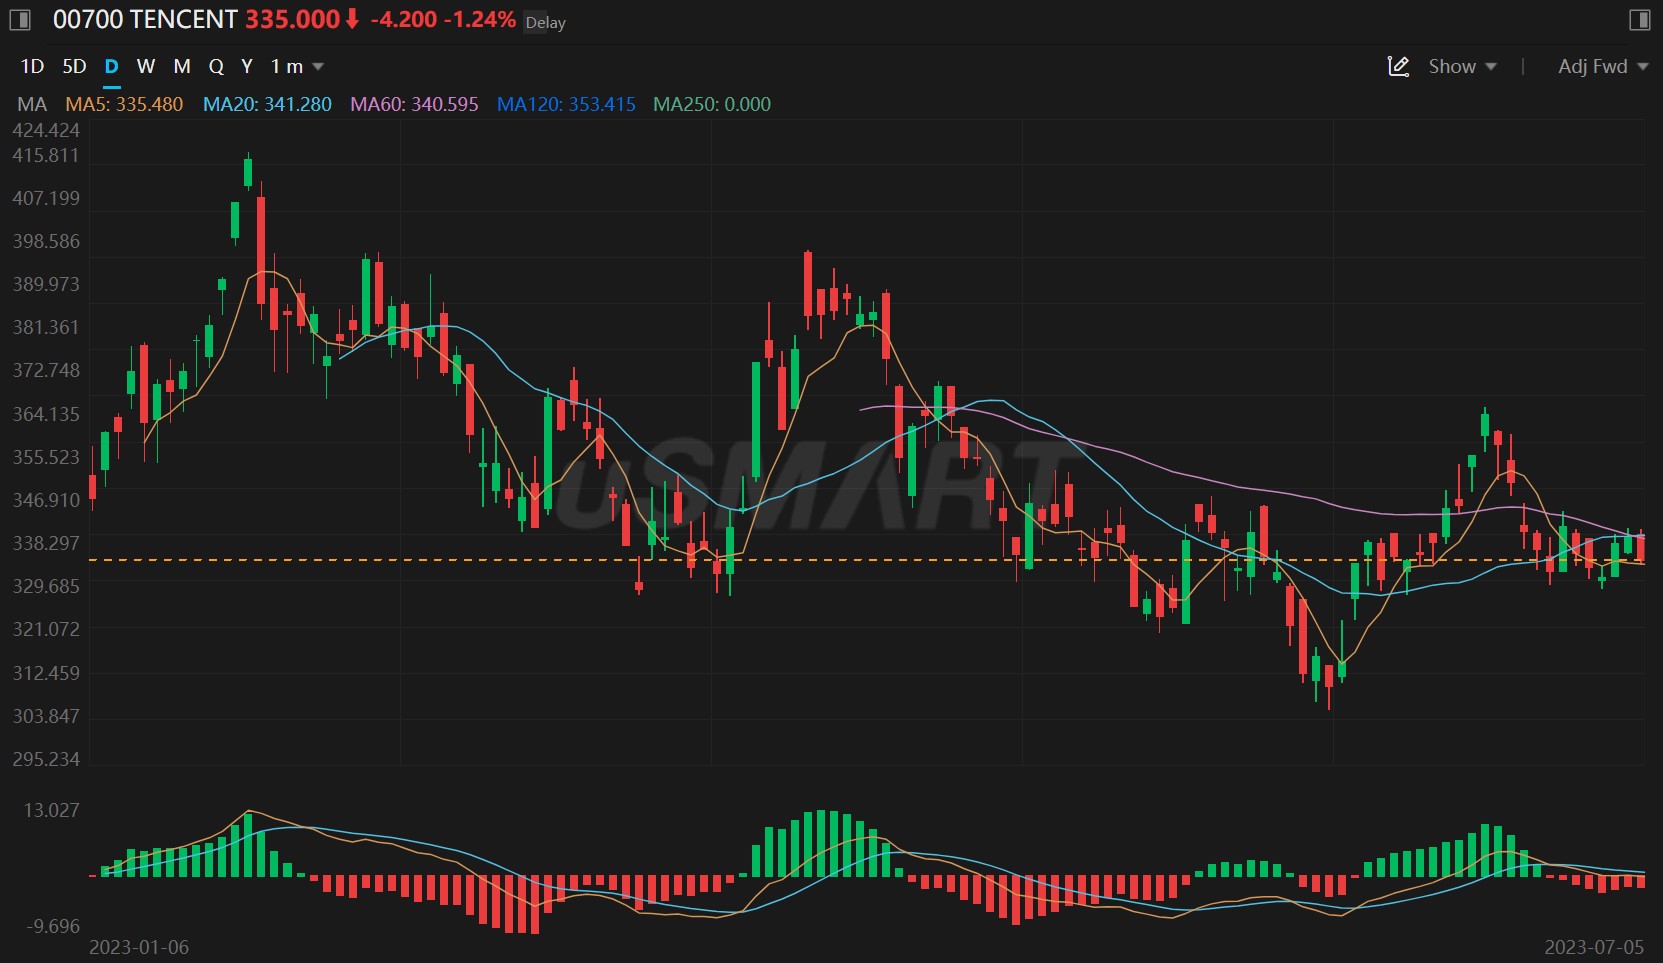Click the 335.000 current price
The width and height of the screenshot is (1663, 963).
(292, 19)
